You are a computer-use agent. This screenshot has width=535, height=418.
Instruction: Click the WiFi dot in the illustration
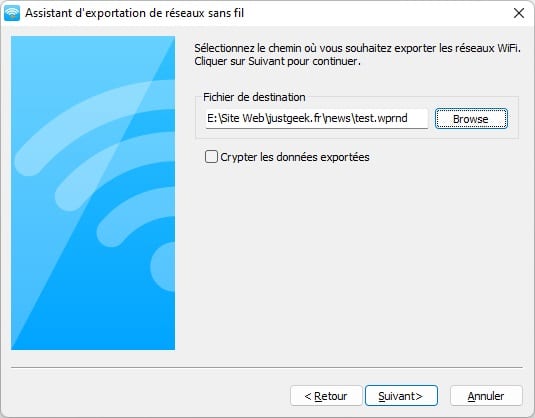click(165, 267)
